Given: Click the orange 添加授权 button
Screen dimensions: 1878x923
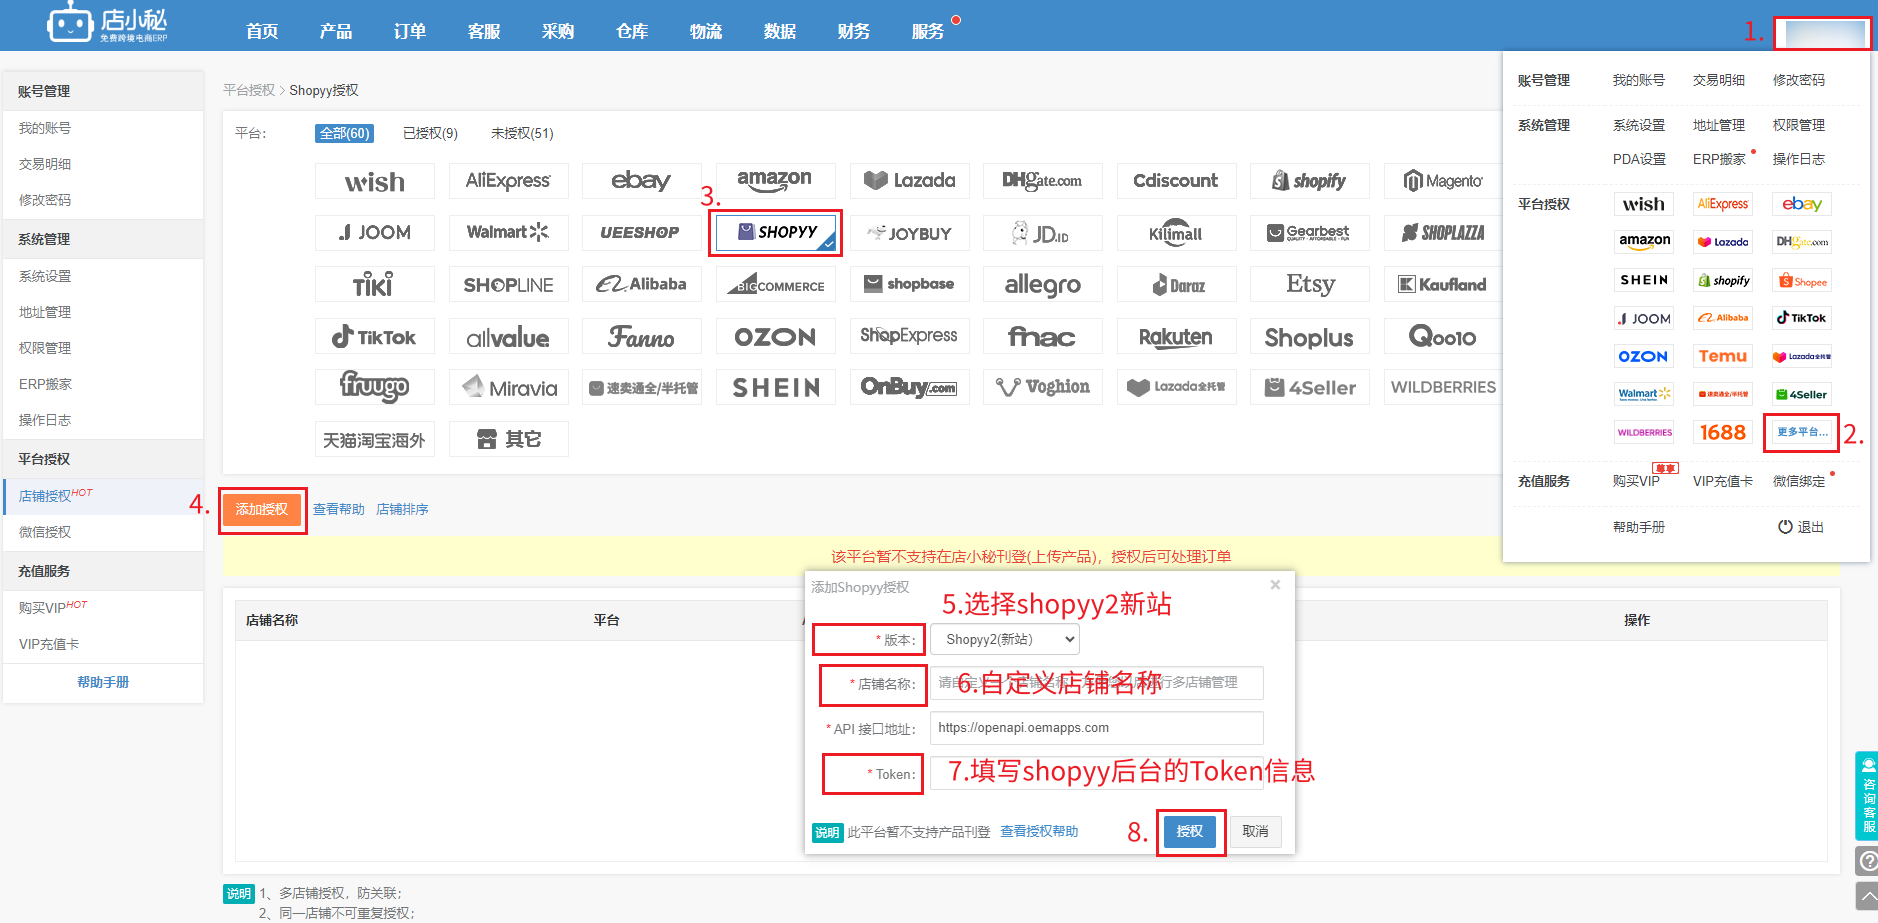Looking at the screenshot, I should tap(262, 509).
